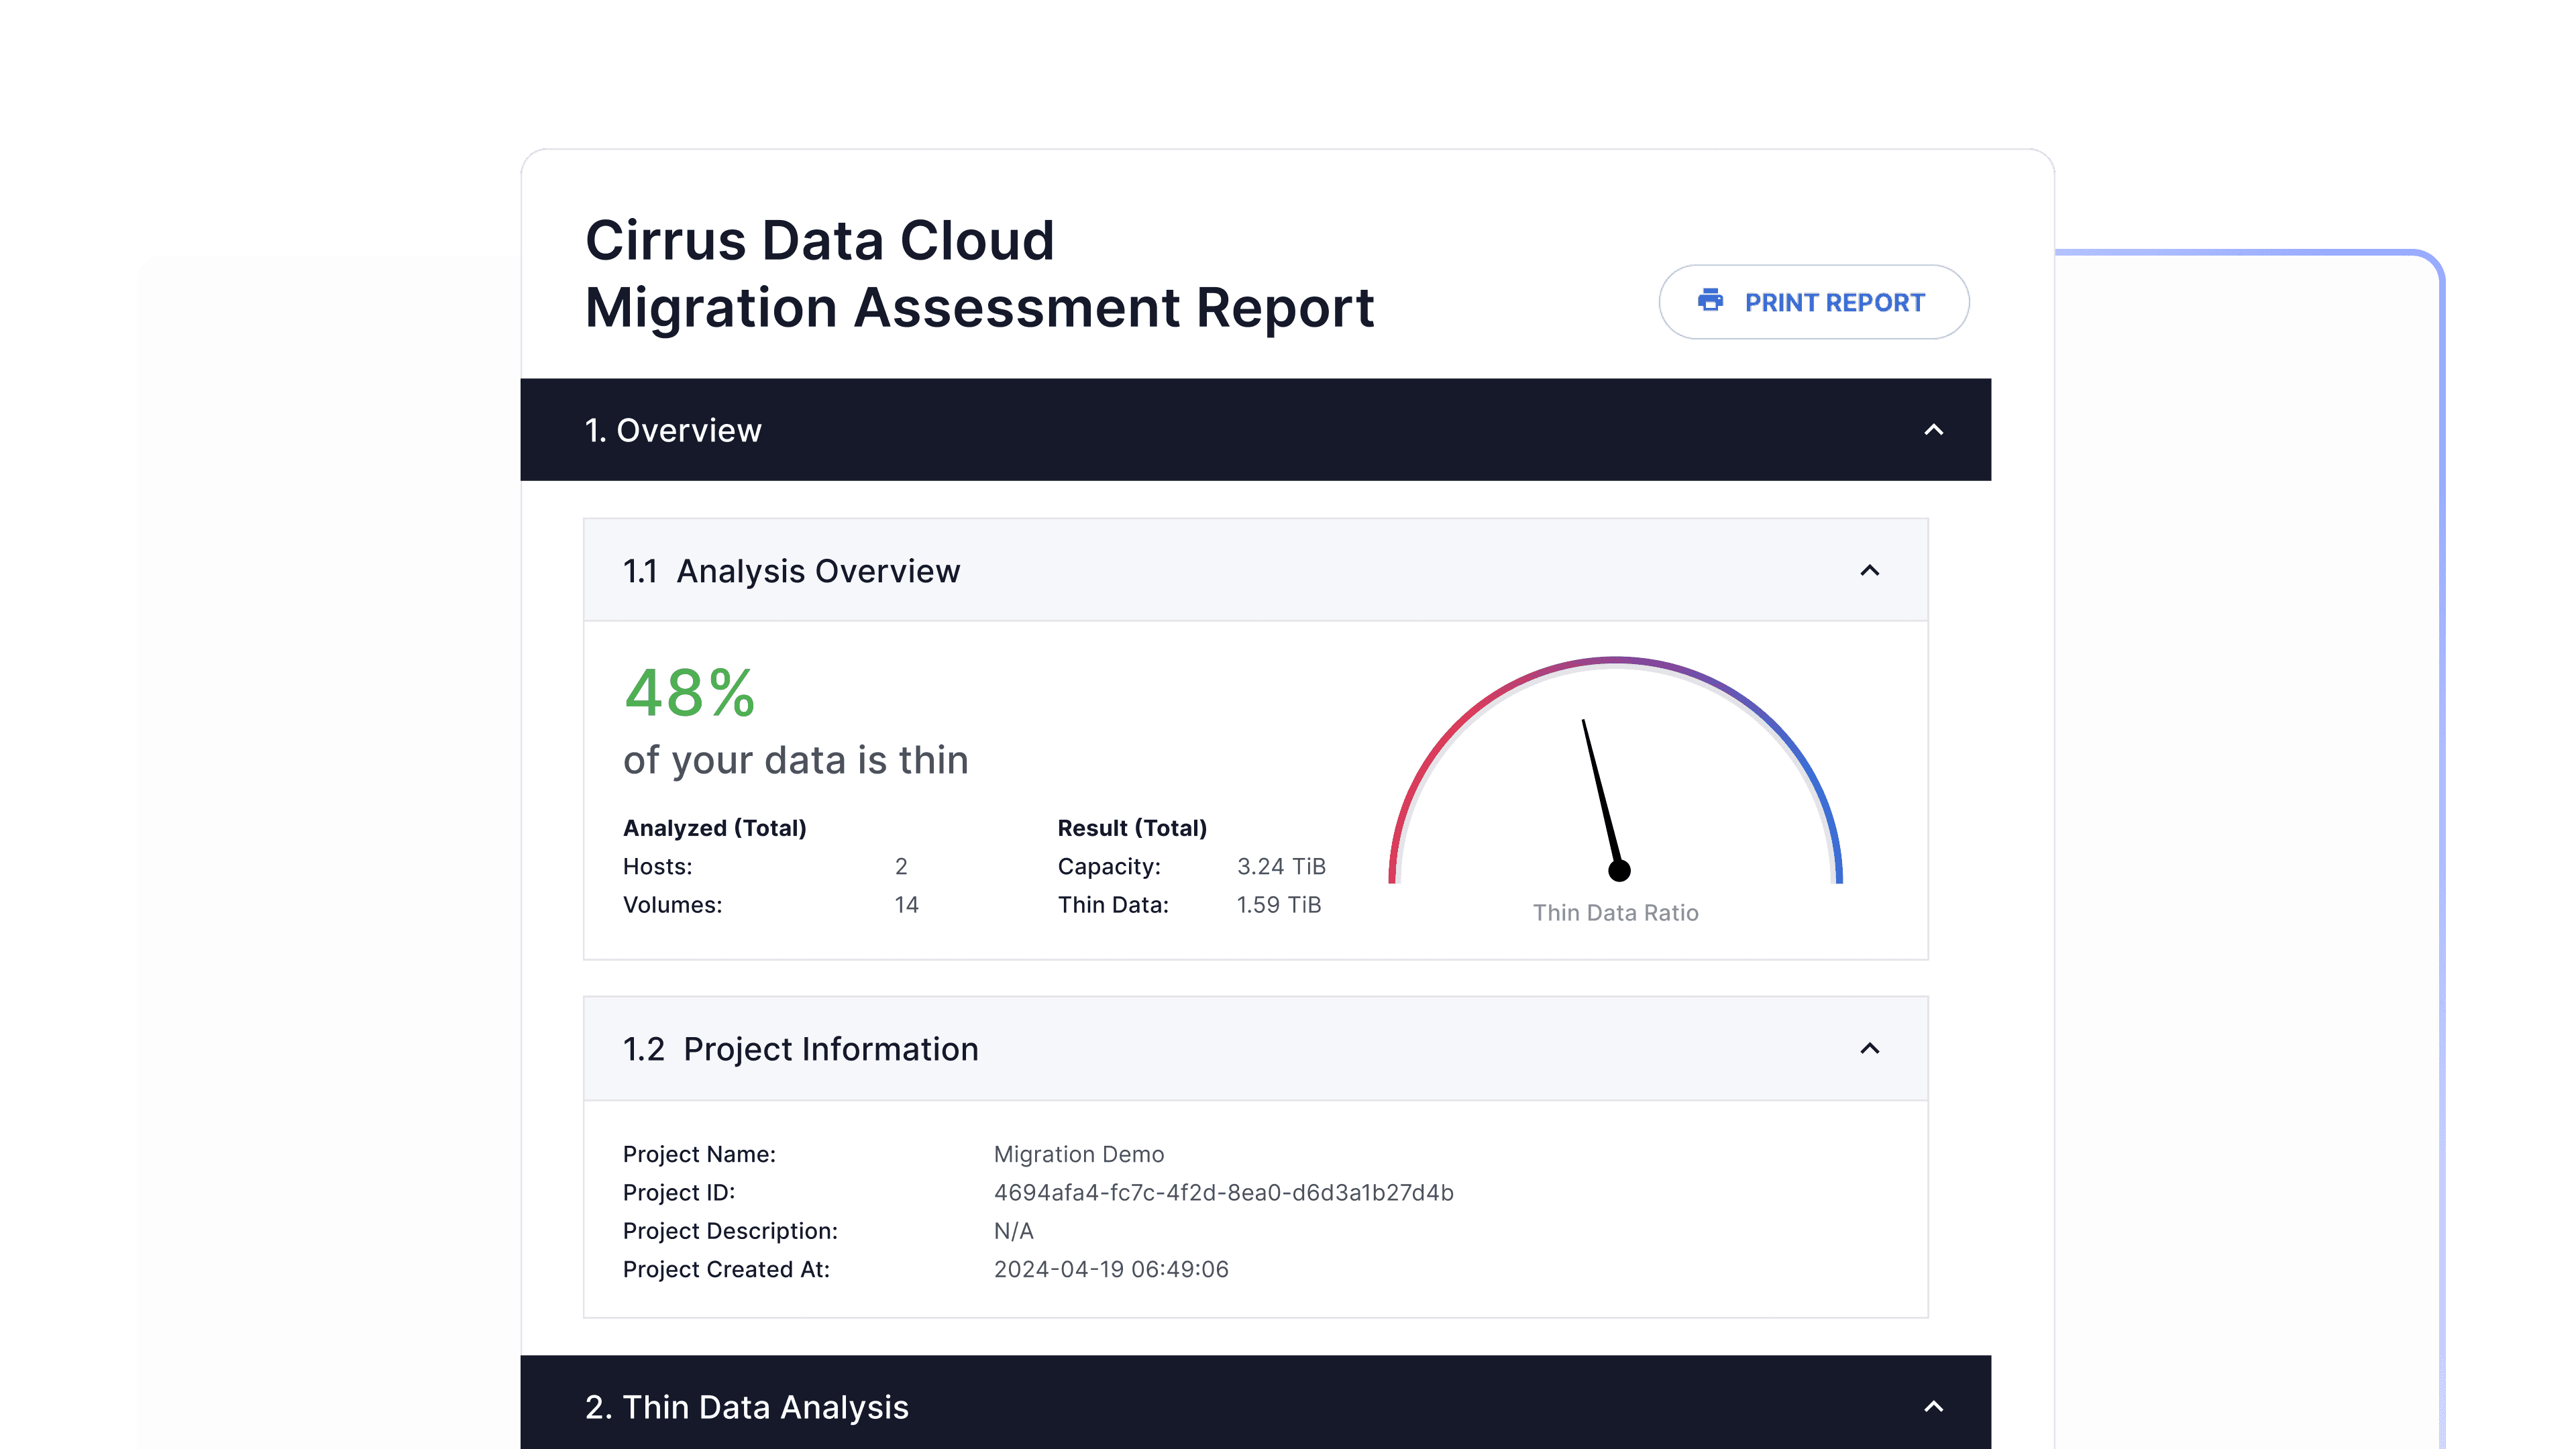
Task: Click the 1. Overview section header
Action: tap(1255, 430)
